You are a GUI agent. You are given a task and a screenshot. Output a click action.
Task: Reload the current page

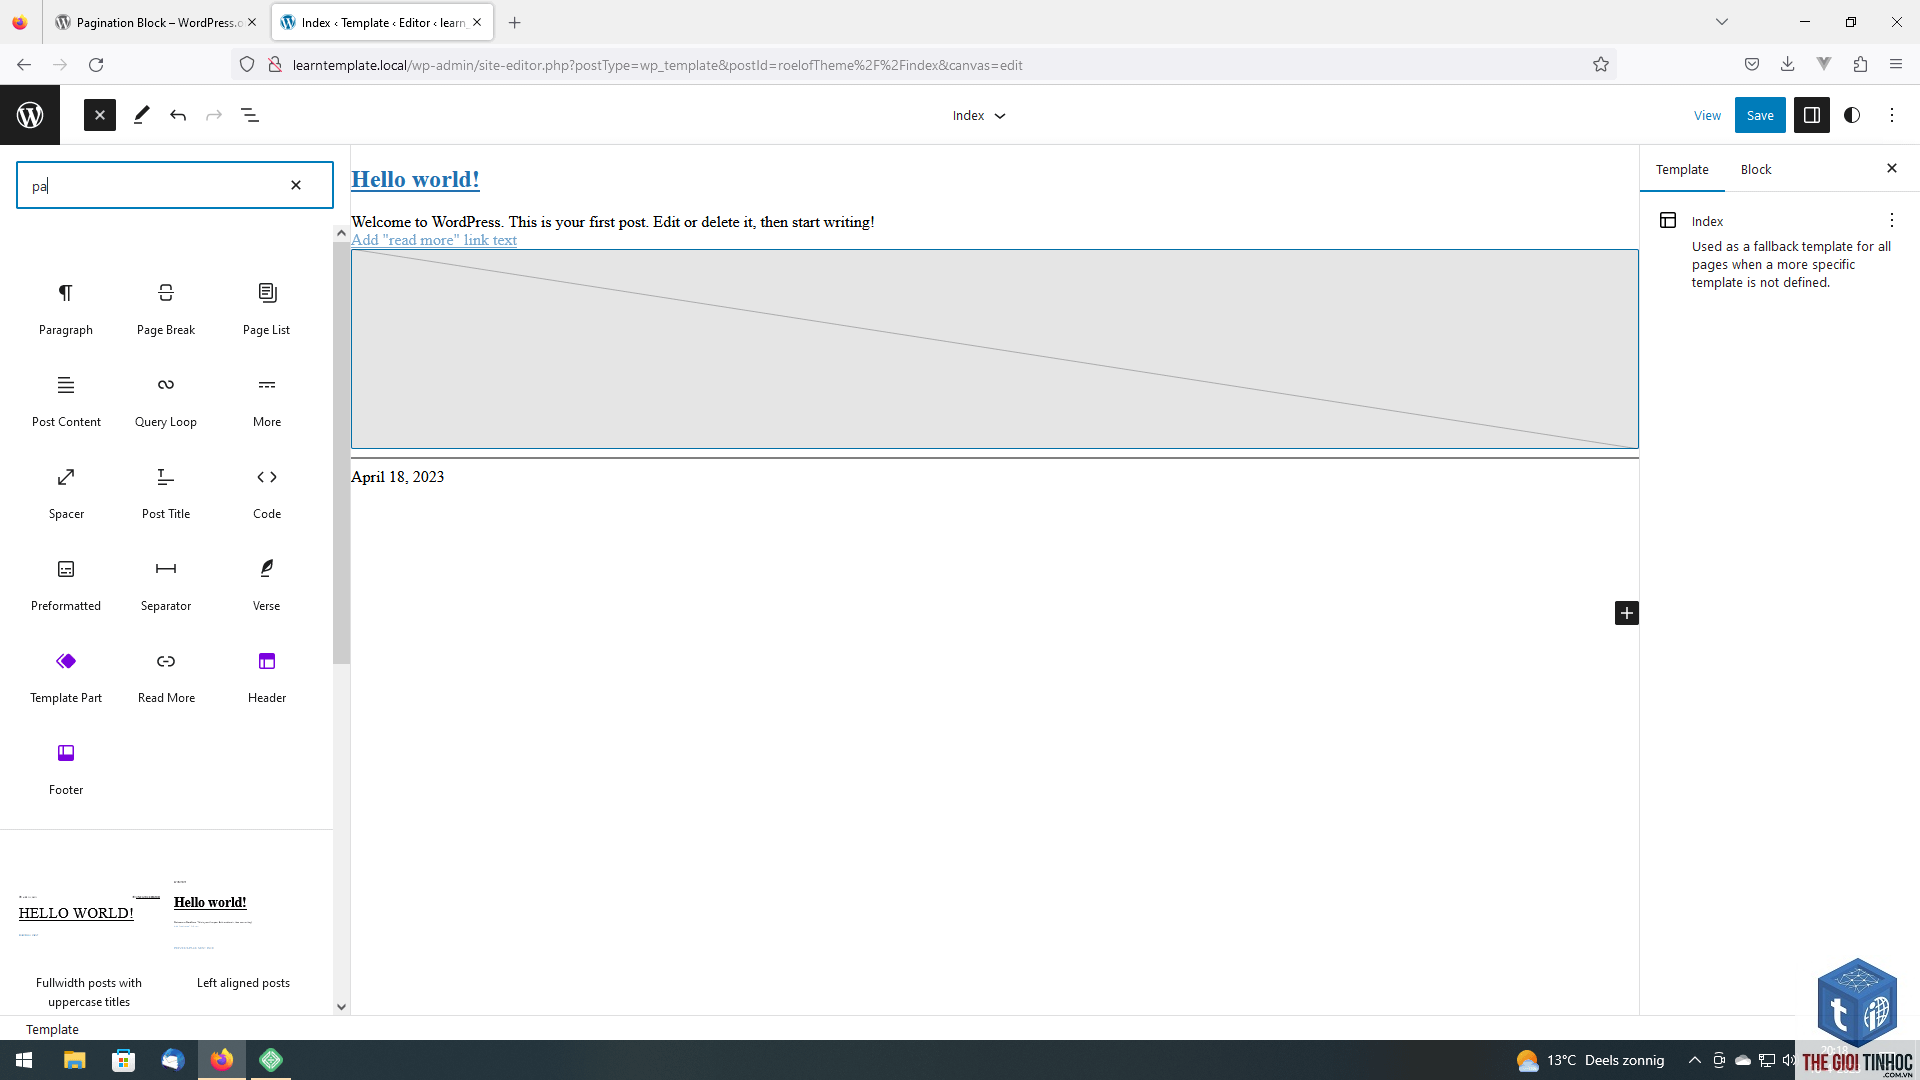coord(96,65)
